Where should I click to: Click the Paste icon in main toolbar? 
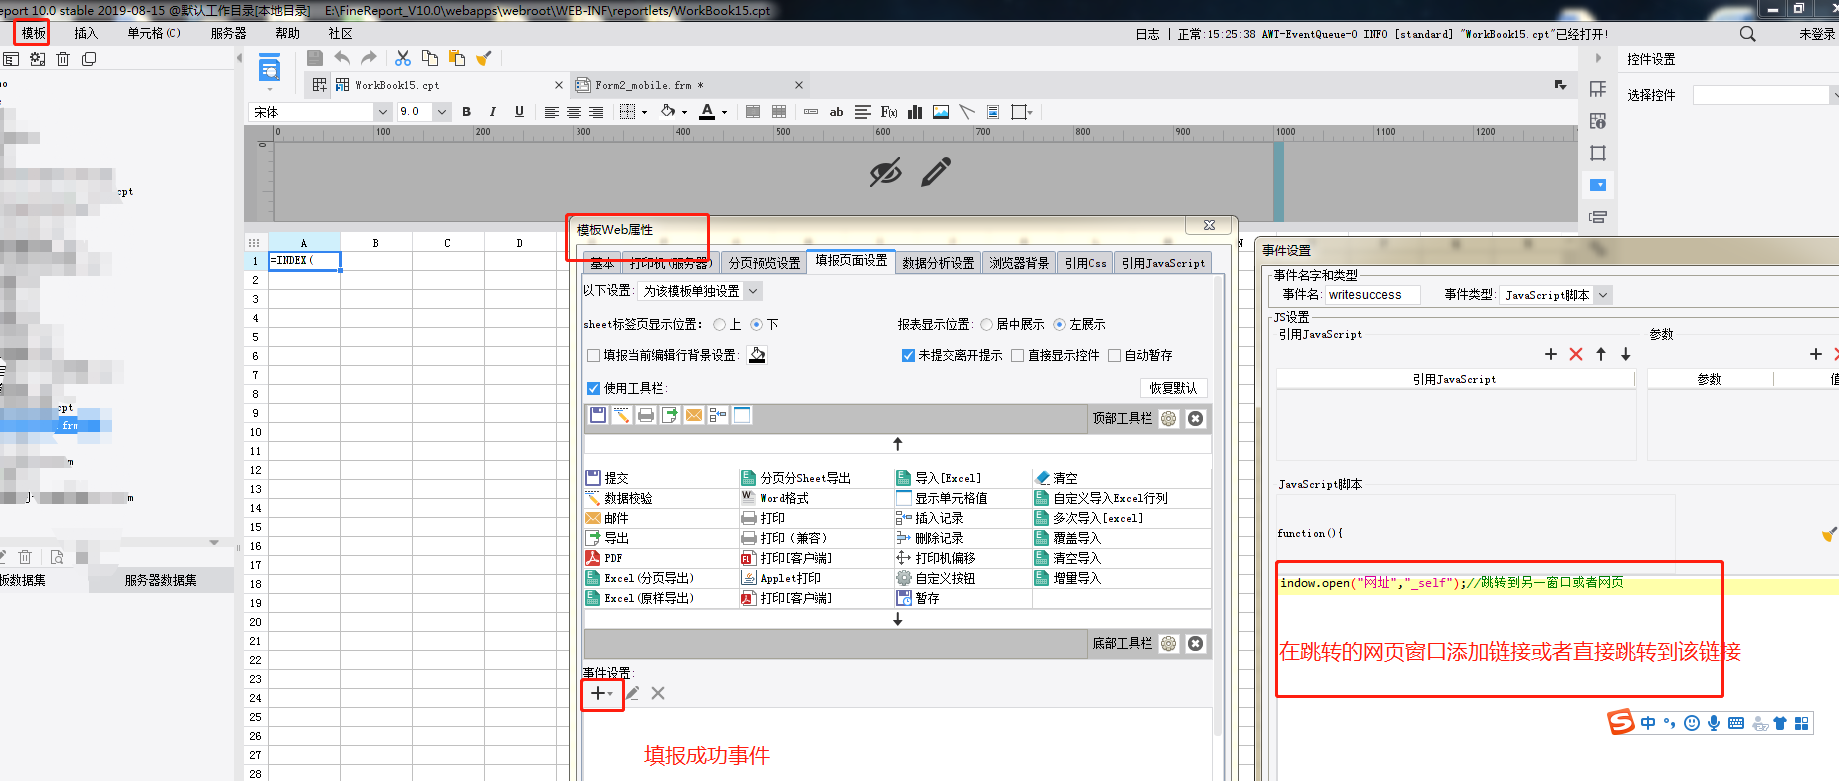[457, 58]
